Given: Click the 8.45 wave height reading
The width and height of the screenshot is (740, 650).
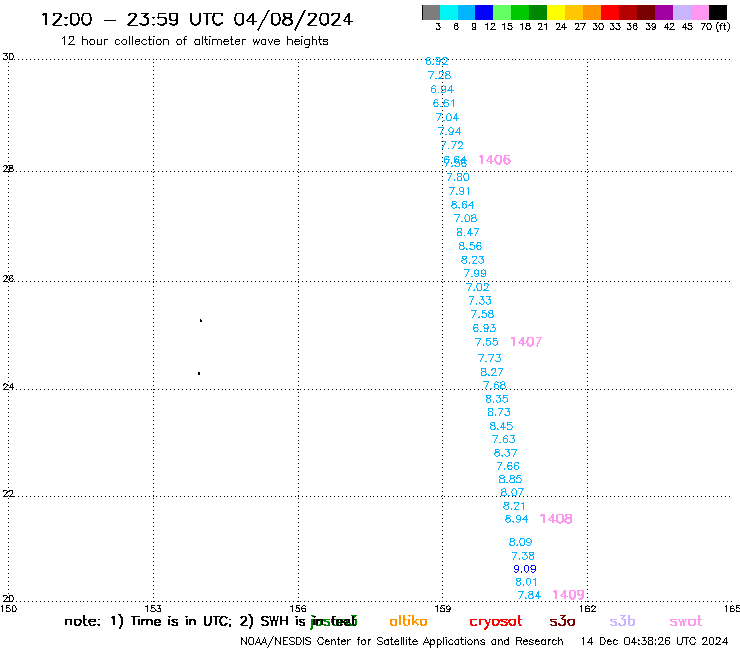Looking at the screenshot, I should 501,426.
